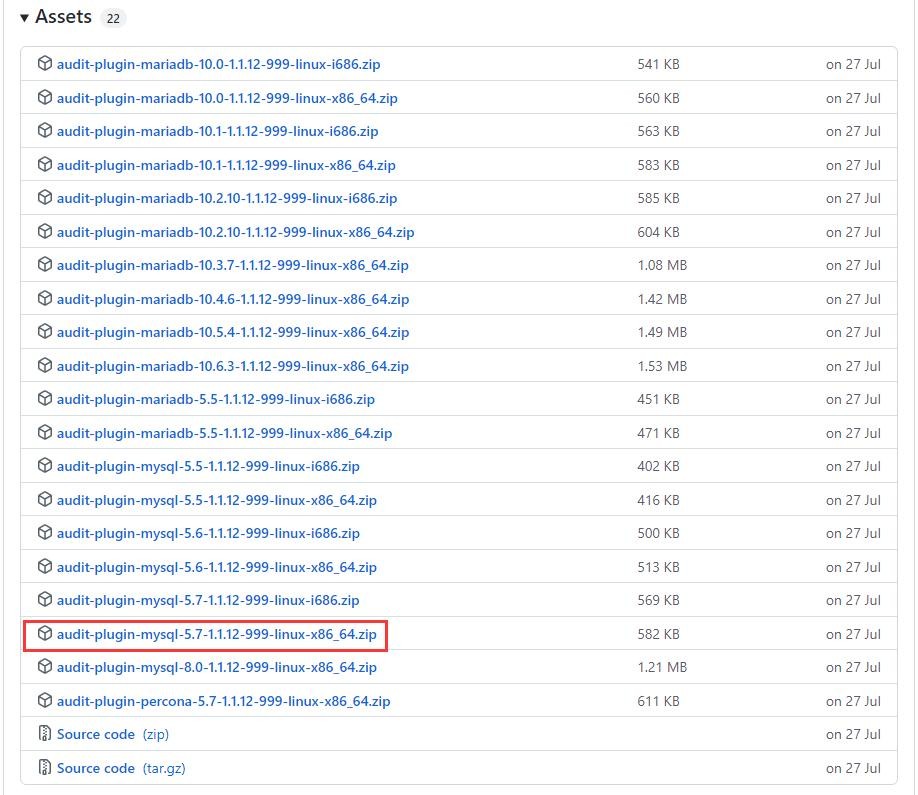The image size is (918, 795).
Task: Download Source code (zip) archive
Action: [x=112, y=735]
